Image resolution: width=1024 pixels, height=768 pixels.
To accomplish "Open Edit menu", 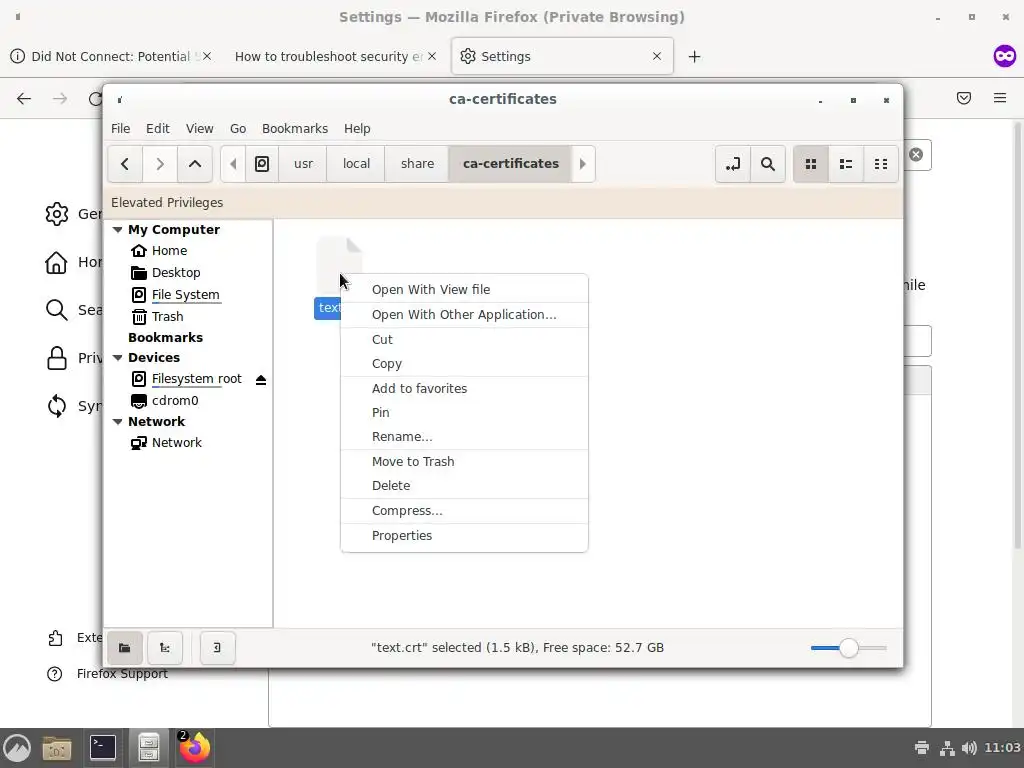I will (x=157, y=129).
